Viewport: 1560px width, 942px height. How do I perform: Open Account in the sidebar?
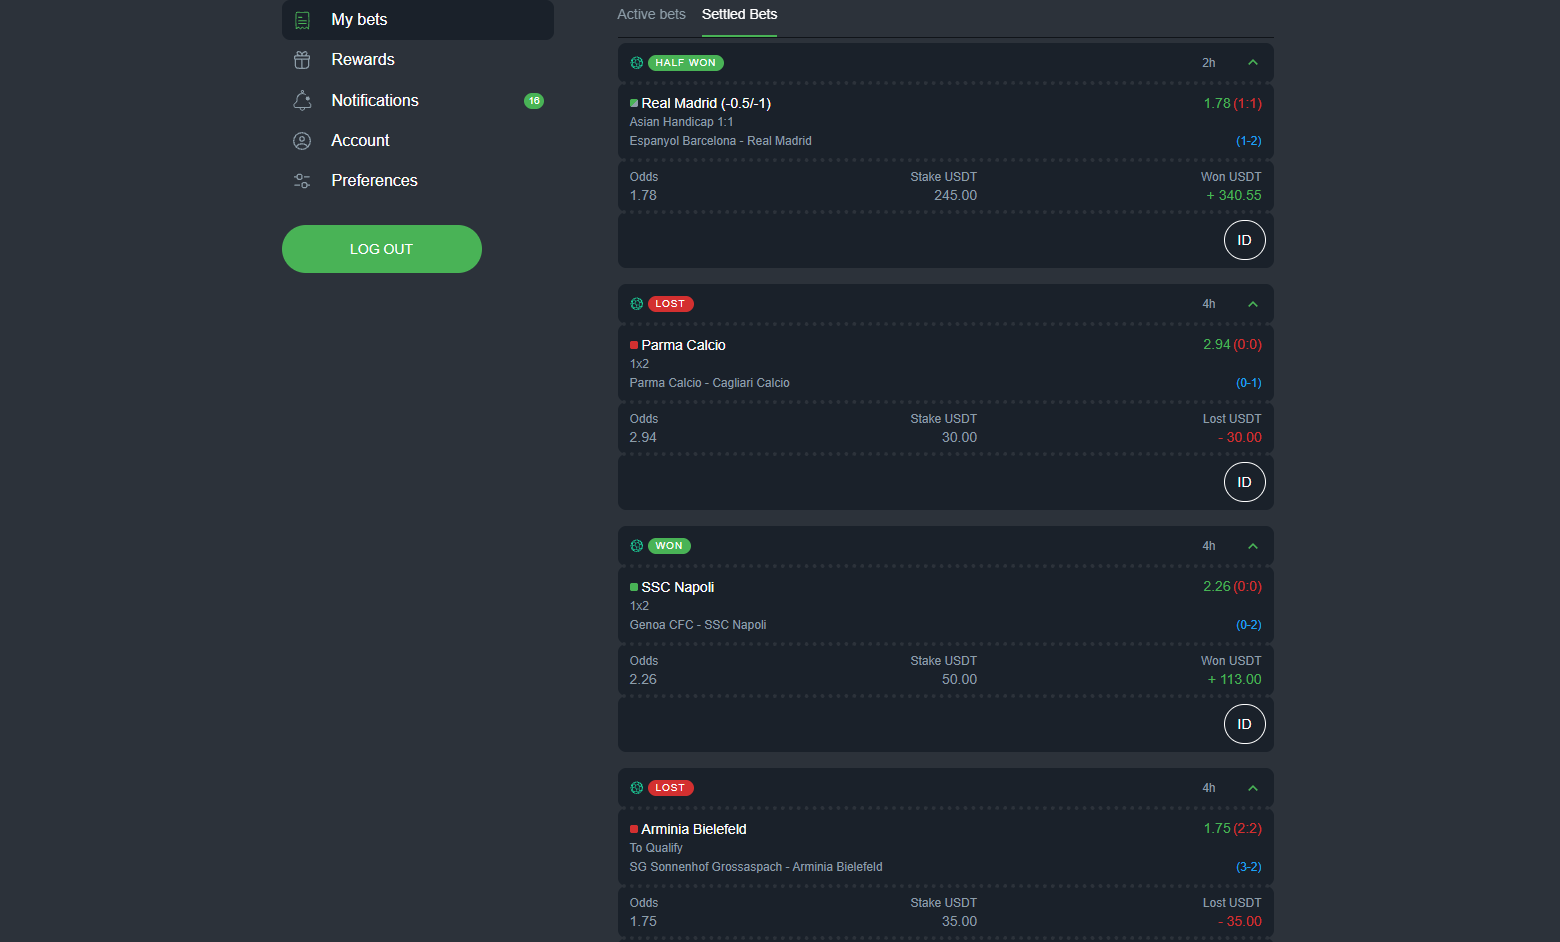(418, 141)
